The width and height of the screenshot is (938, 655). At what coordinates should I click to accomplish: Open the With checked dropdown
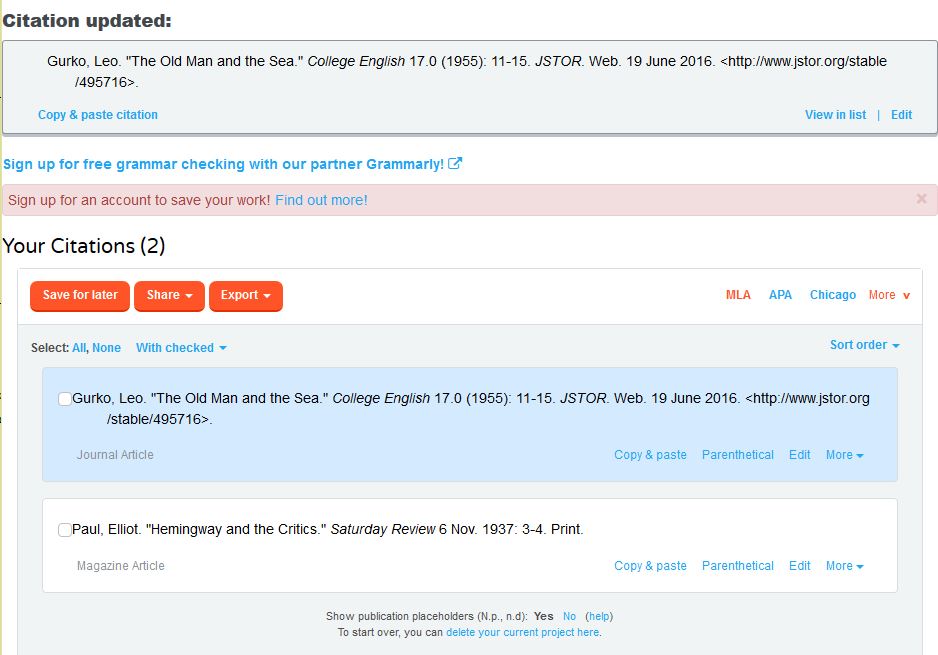click(x=181, y=348)
